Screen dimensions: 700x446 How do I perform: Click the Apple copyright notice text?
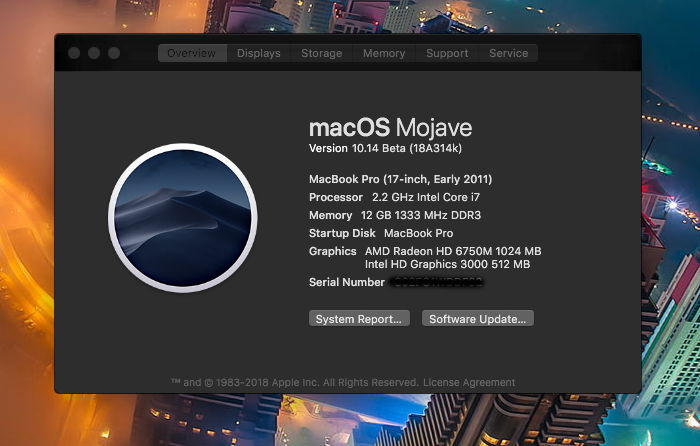[x=295, y=382]
